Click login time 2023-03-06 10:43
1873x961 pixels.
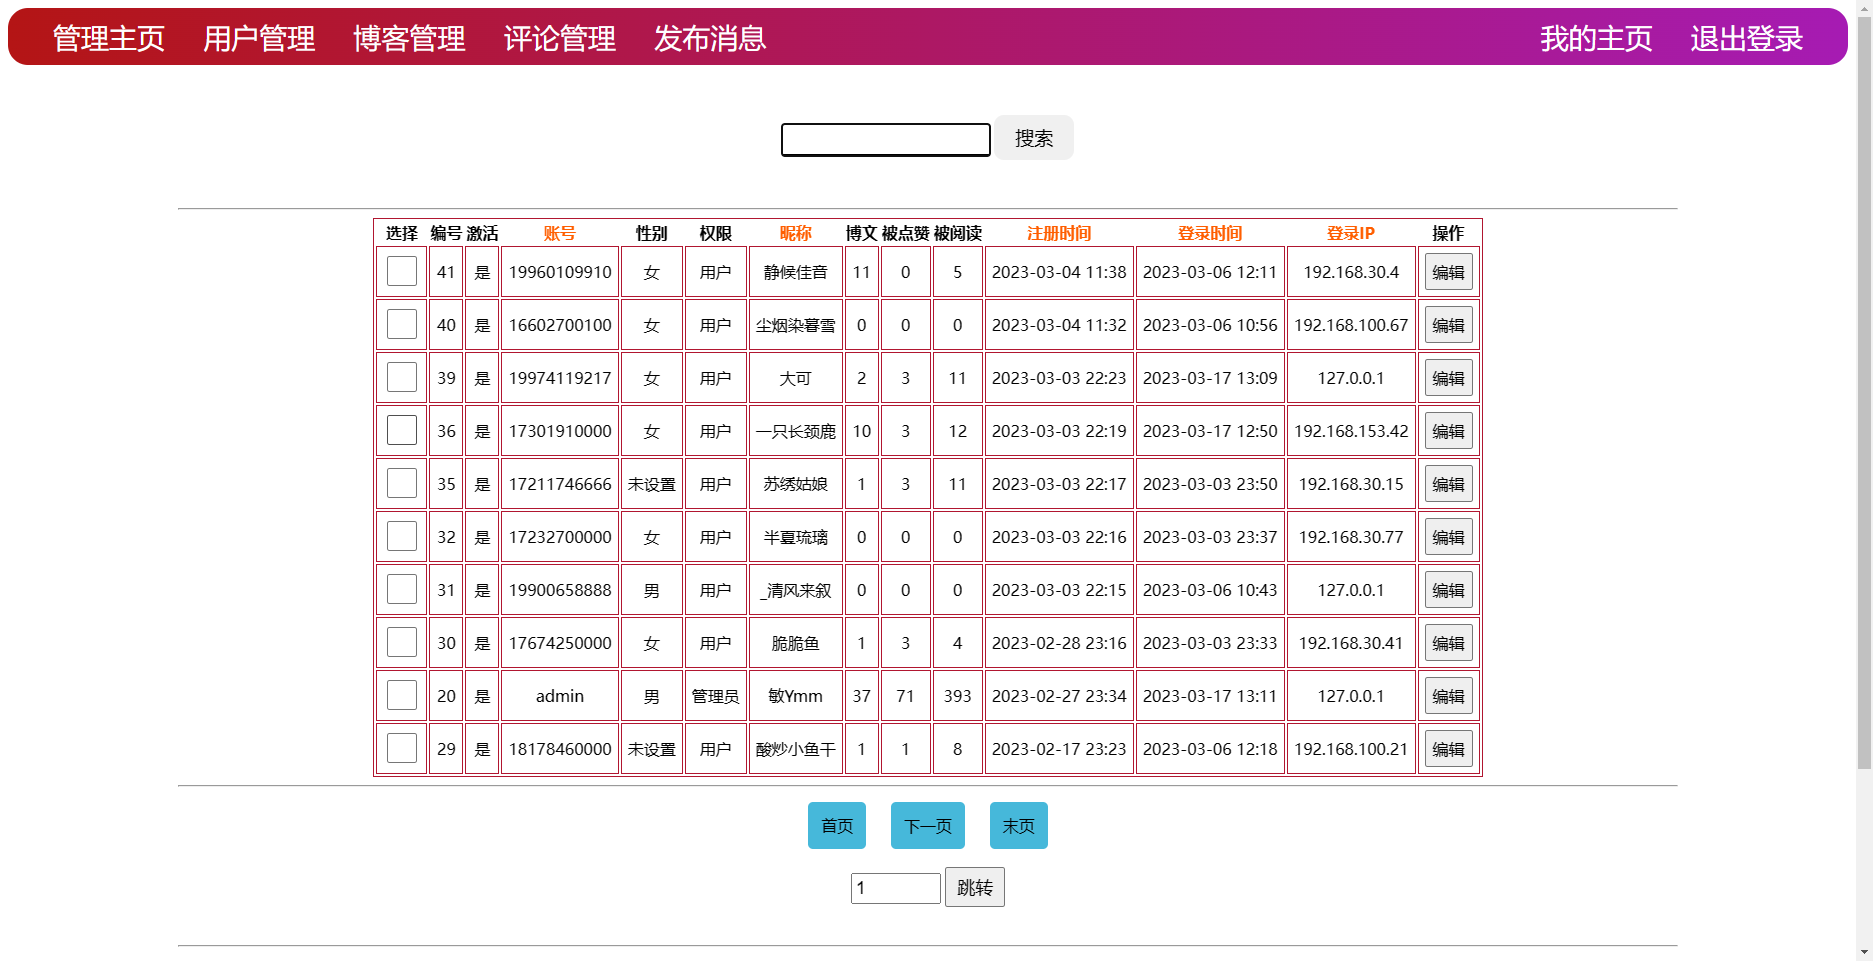(1210, 590)
